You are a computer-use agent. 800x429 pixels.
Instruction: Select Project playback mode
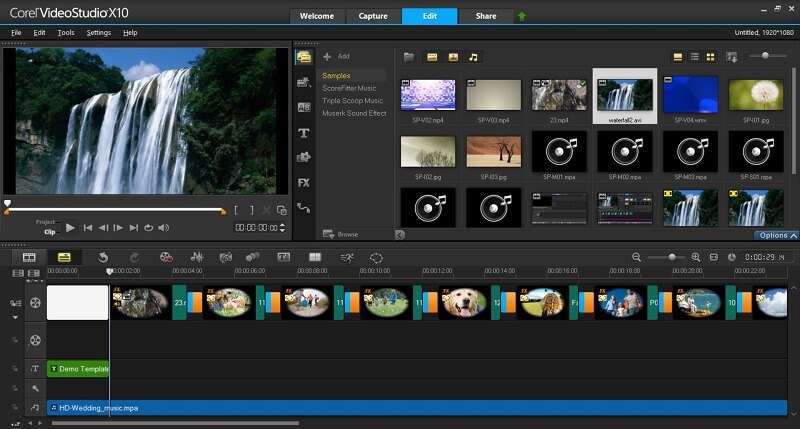(45, 222)
